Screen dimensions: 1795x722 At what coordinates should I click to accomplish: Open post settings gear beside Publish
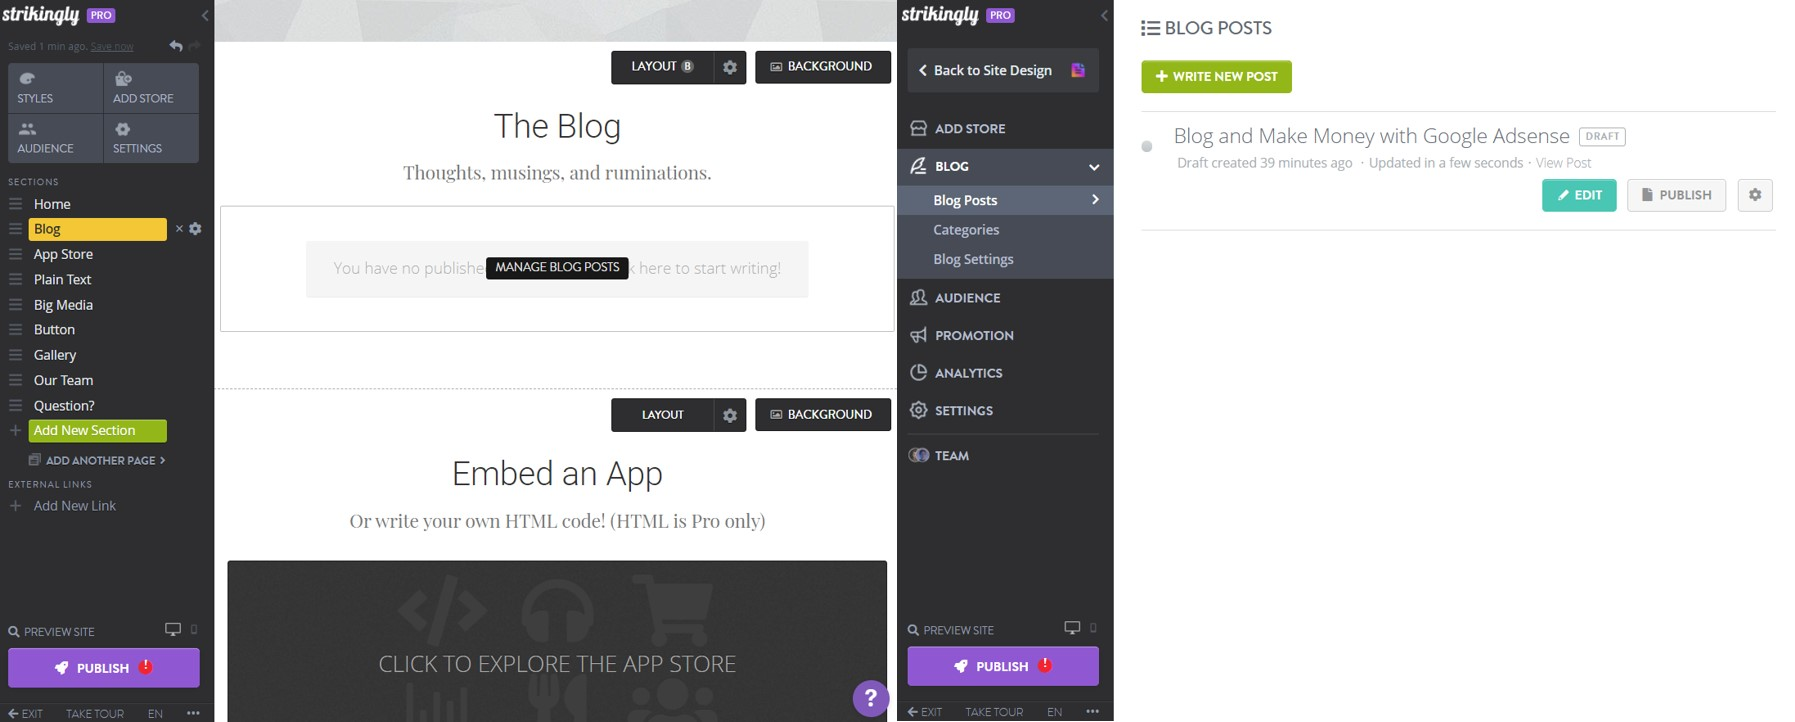pyautogui.click(x=1754, y=195)
